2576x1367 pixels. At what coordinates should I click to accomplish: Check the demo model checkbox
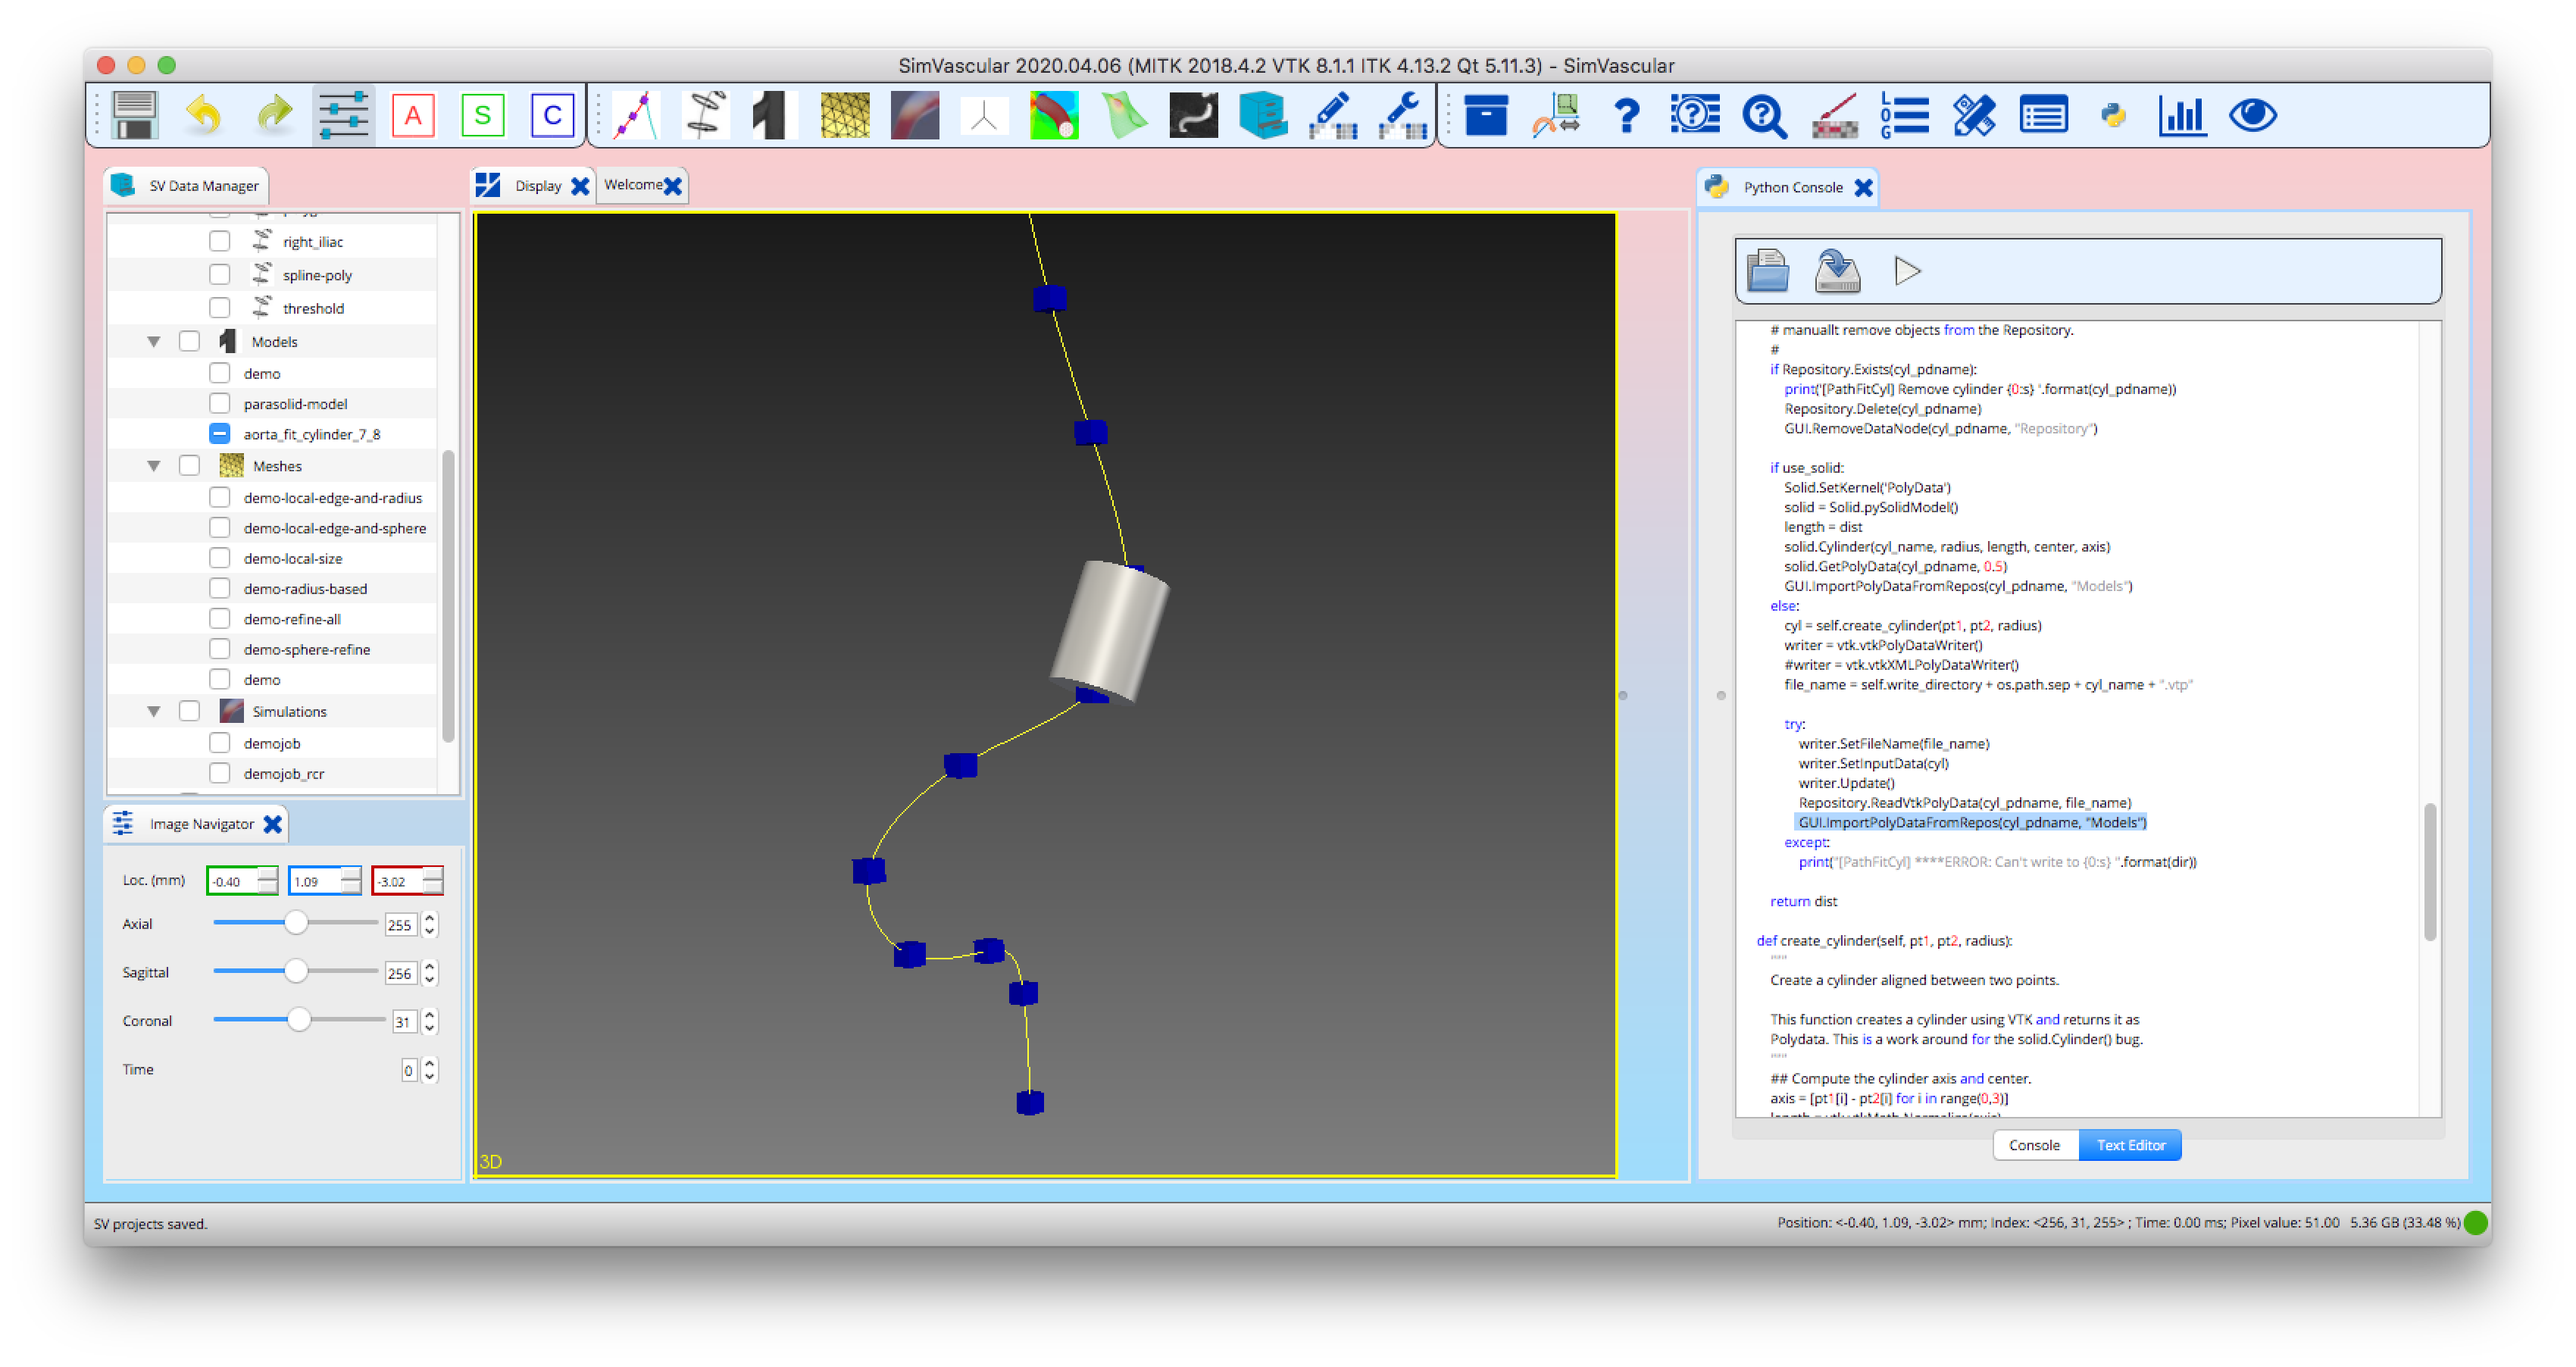click(x=220, y=372)
